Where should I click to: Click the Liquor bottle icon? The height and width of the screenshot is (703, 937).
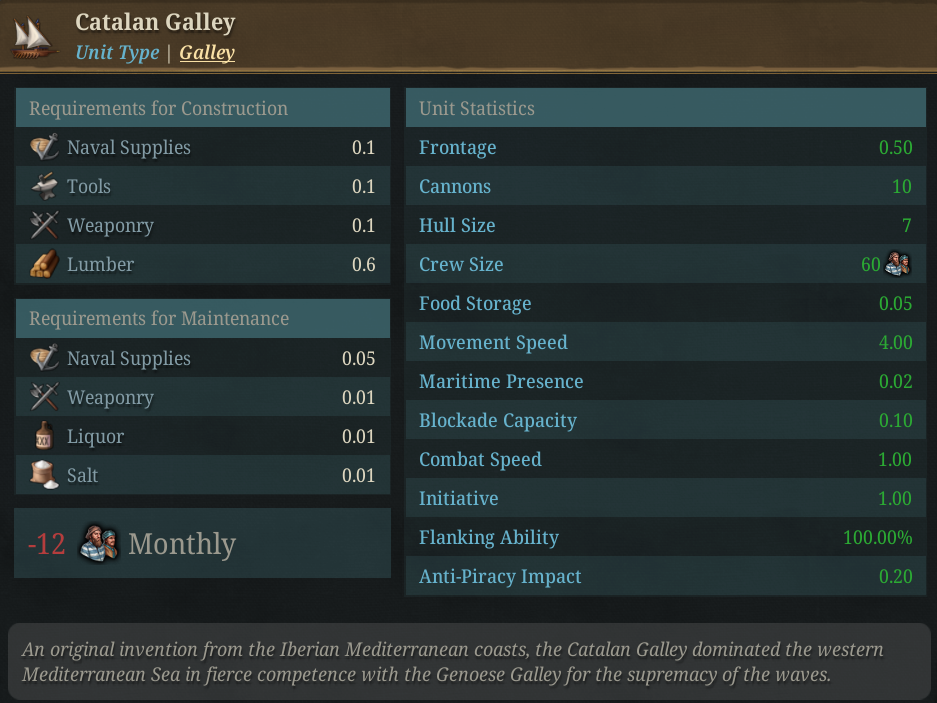click(44, 437)
